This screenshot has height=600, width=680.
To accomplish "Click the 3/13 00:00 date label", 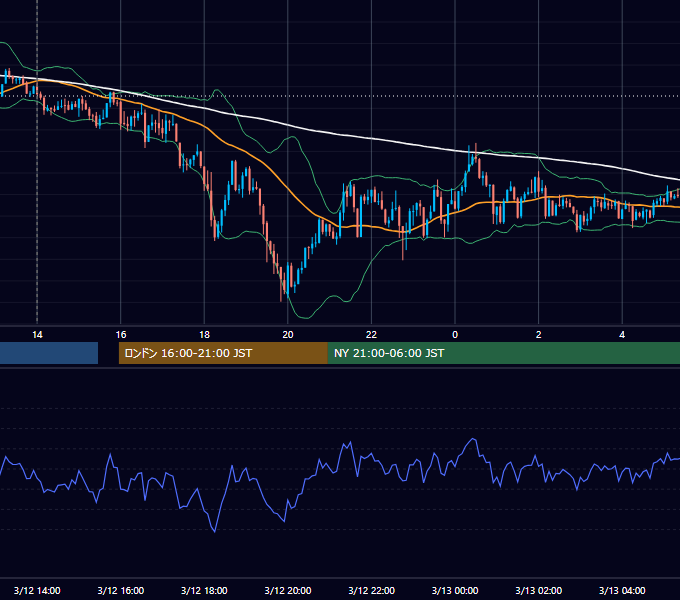I will pyautogui.click(x=455, y=590).
